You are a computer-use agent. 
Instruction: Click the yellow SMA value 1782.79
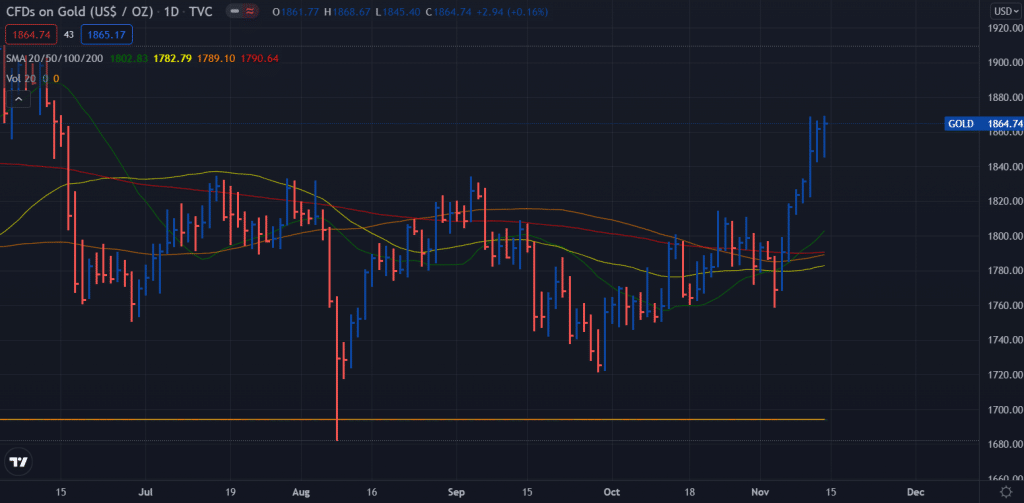tap(172, 58)
